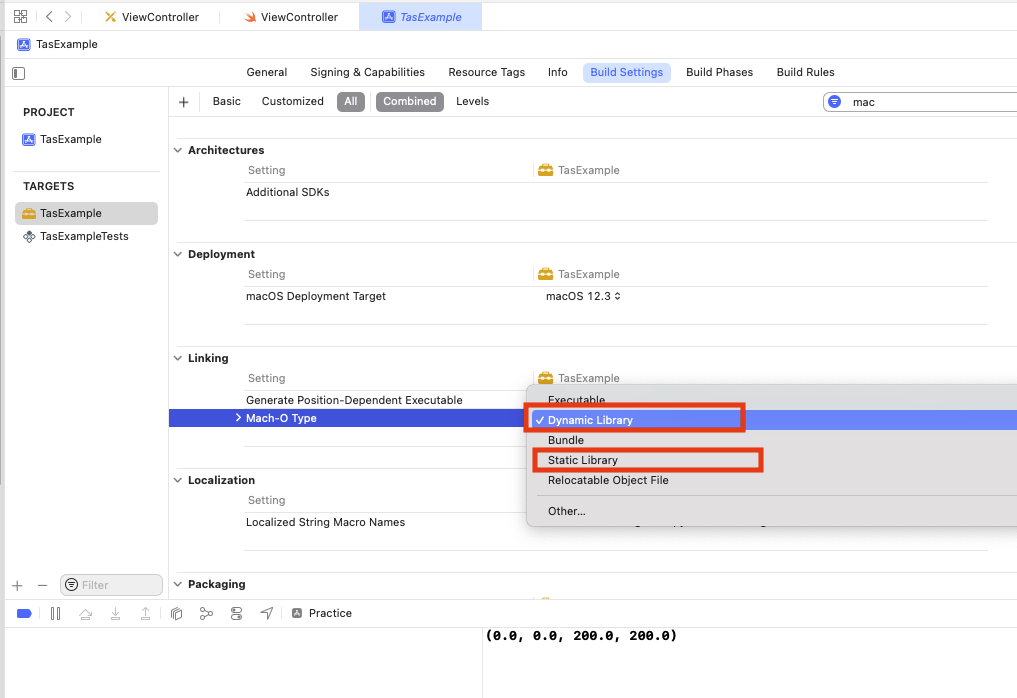Switch to Levels view
This screenshot has width=1017, height=698.
pos(472,101)
